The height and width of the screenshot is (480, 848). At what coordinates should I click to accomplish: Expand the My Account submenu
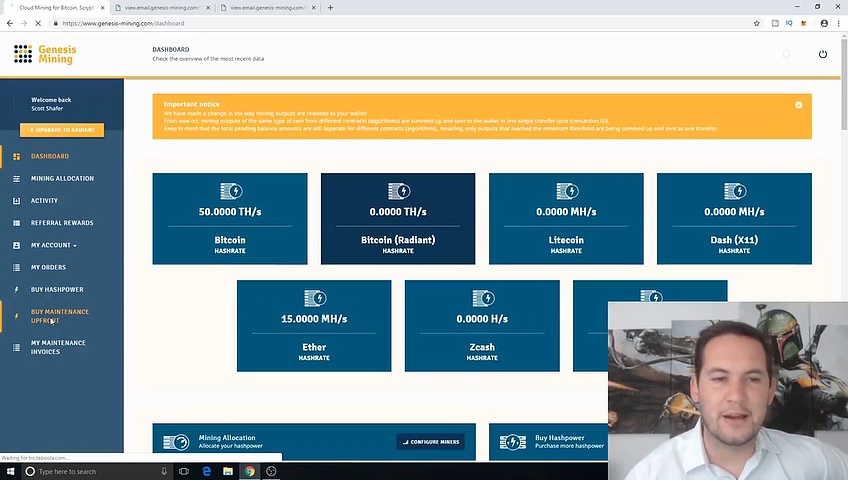(53, 245)
